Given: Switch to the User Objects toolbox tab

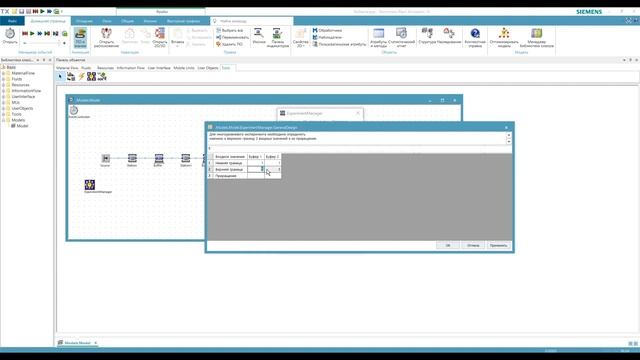Looking at the screenshot, I should (208, 68).
